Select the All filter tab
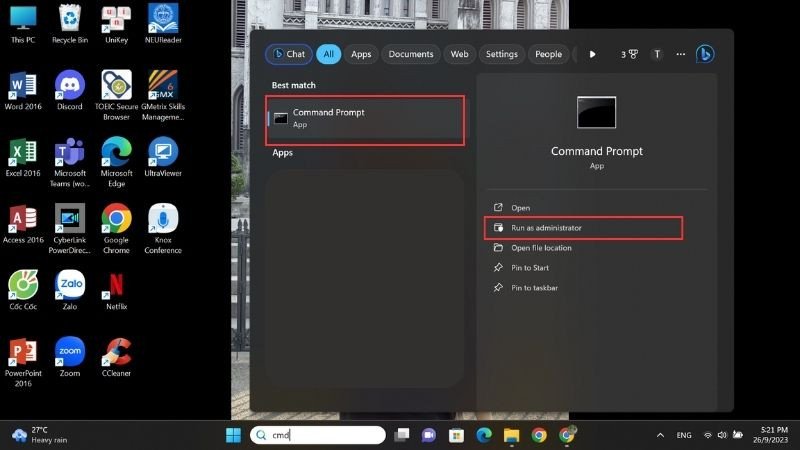The image size is (800, 450). 329,54
